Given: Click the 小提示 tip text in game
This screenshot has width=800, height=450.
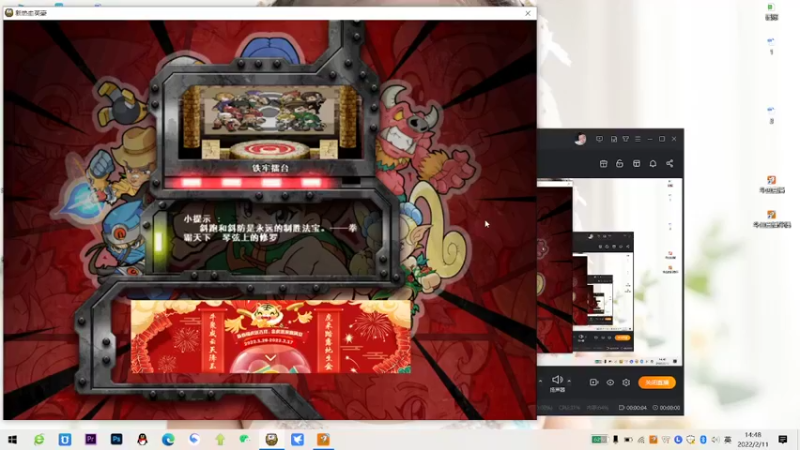Looking at the screenshot, I should point(270,228).
